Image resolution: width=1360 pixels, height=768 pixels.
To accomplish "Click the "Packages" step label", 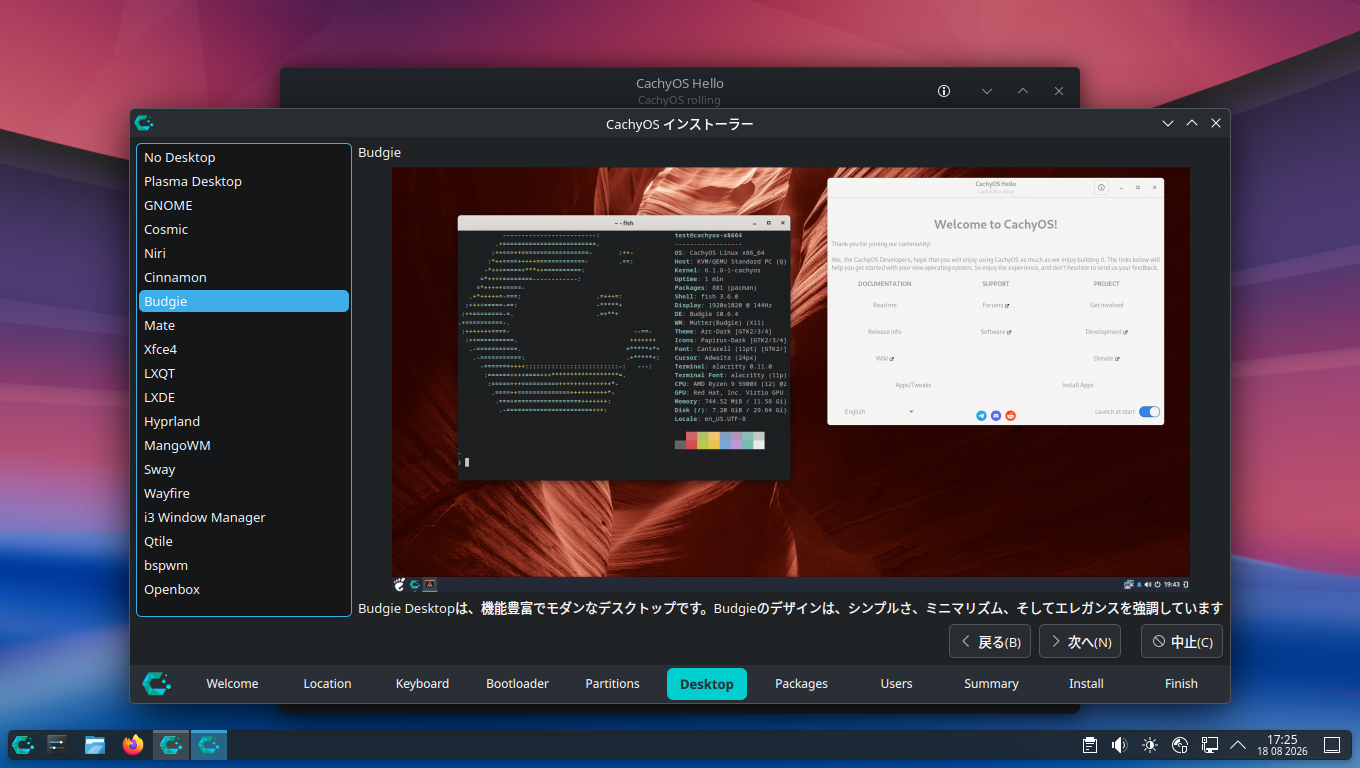I will click(x=801, y=684).
